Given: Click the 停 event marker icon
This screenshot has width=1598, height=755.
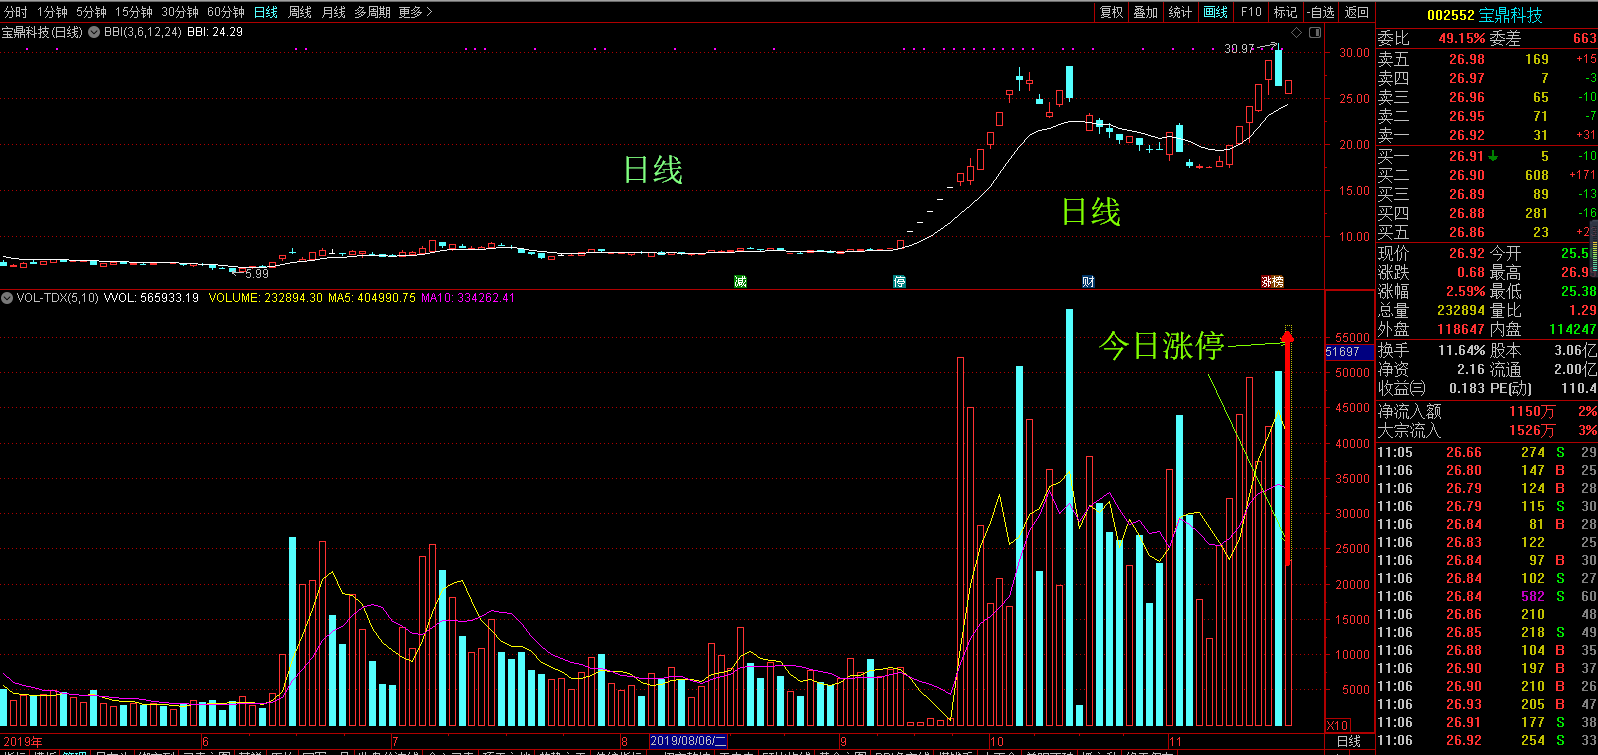Looking at the screenshot, I should [x=899, y=282].
